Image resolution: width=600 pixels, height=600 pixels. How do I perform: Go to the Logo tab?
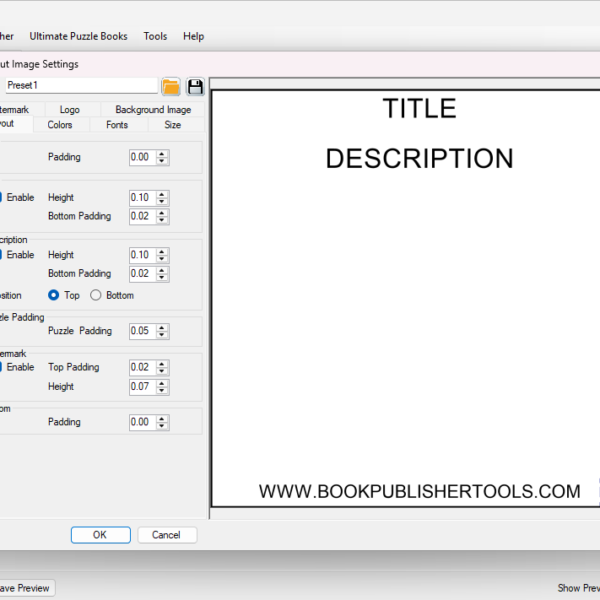[x=70, y=110]
